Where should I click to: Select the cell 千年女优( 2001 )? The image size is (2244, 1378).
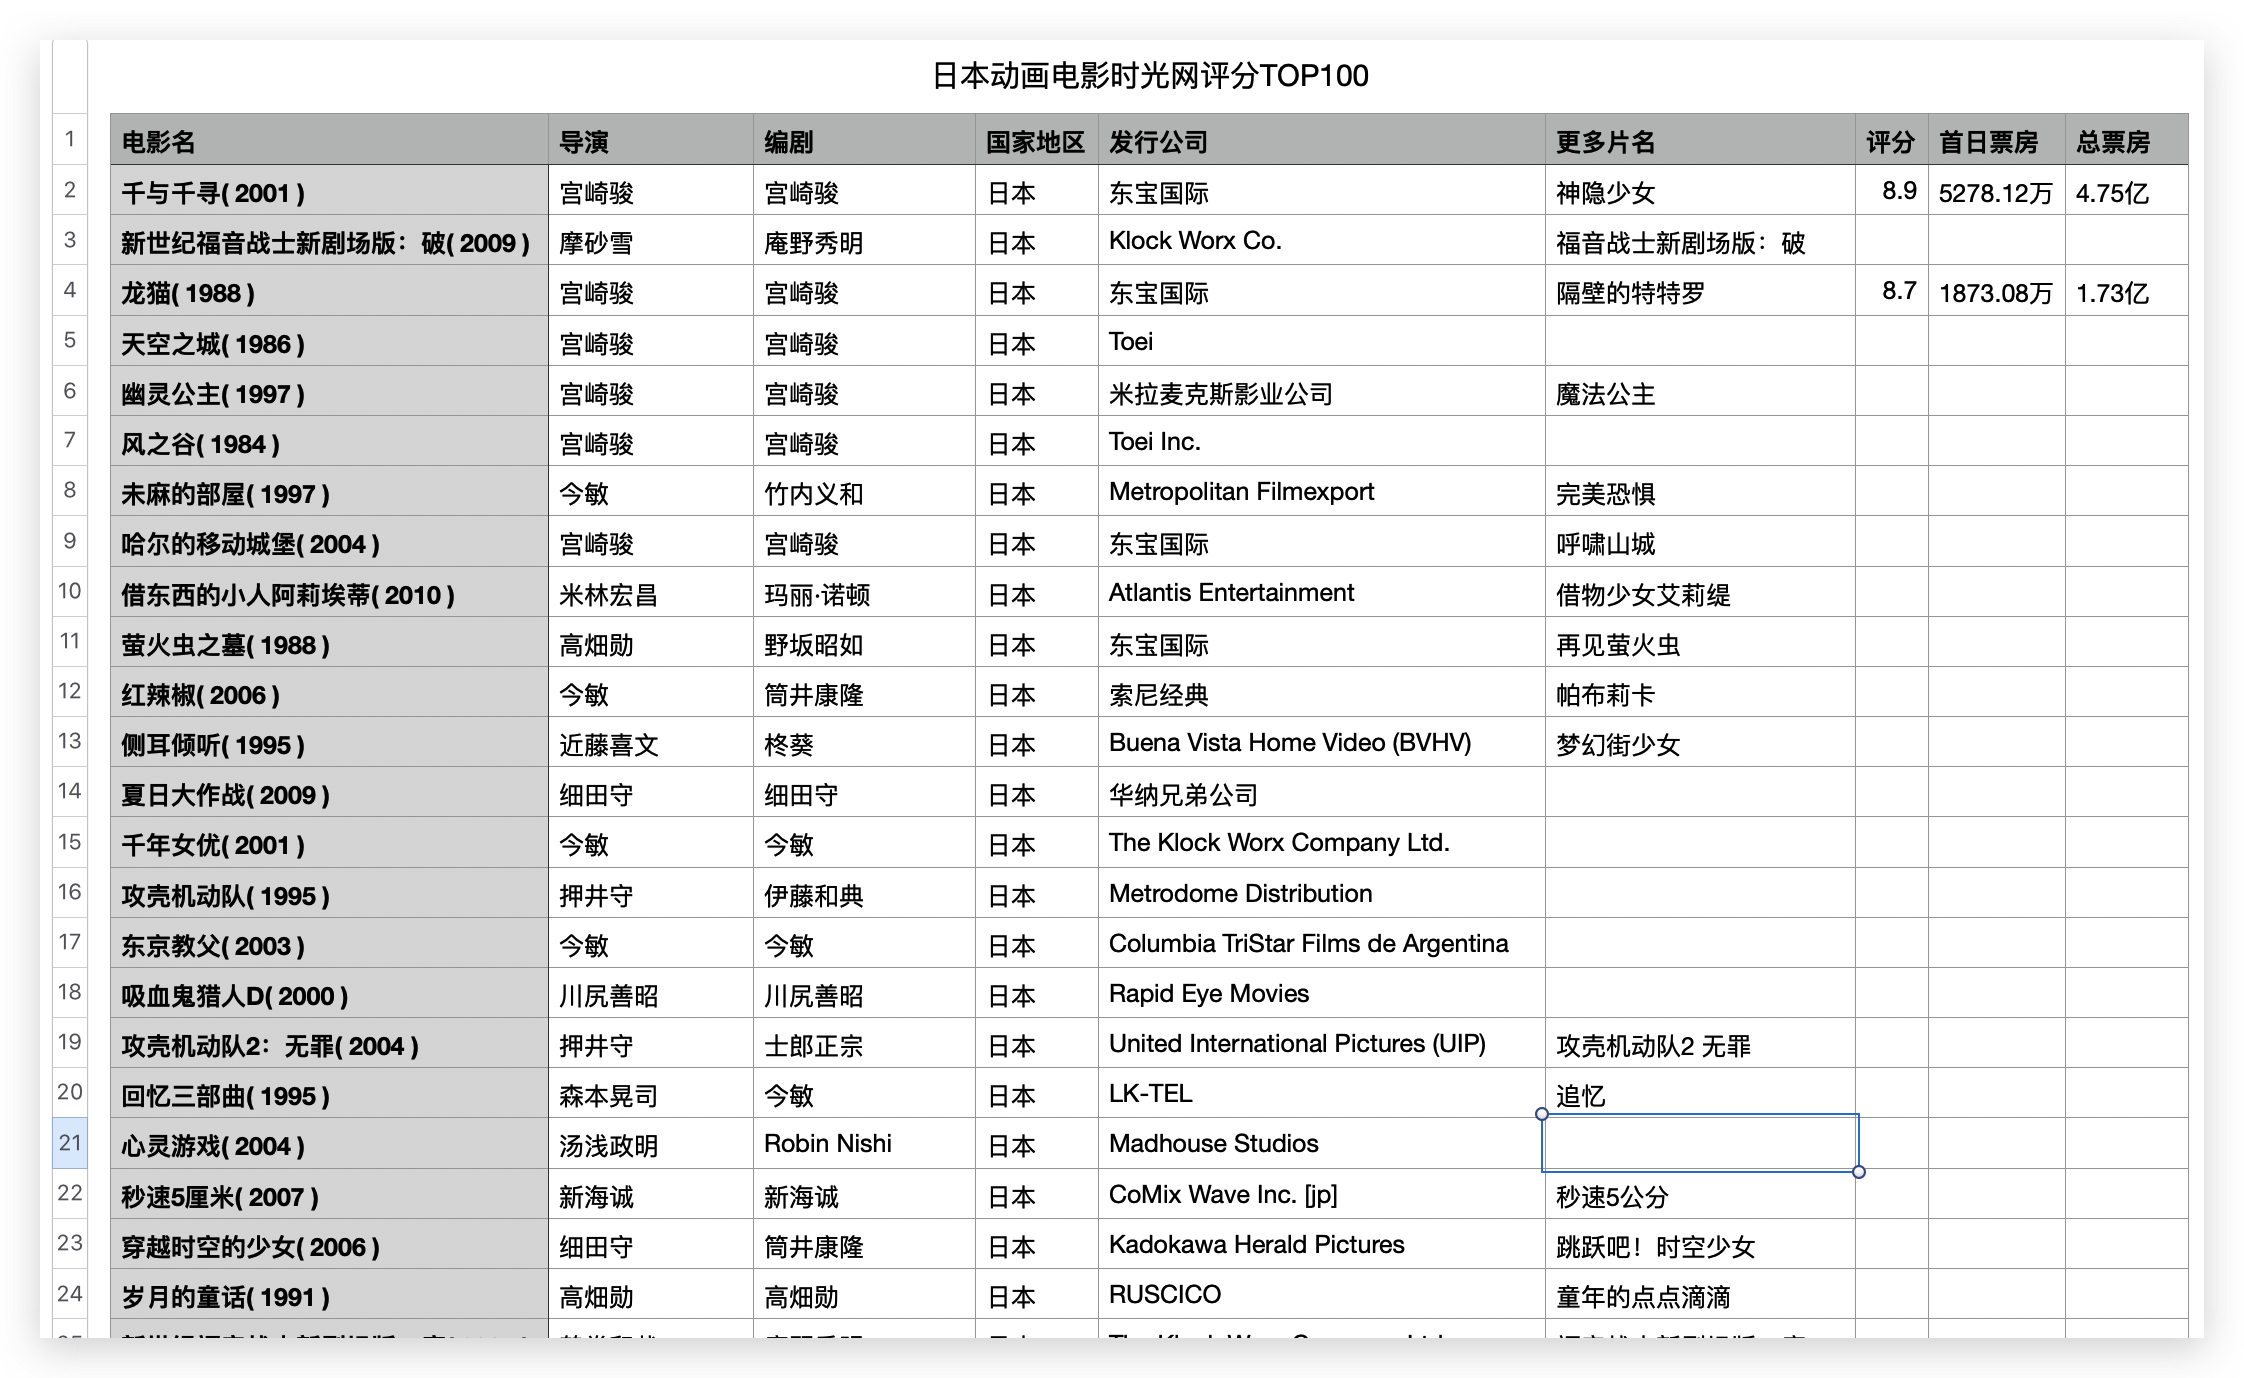point(329,843)
